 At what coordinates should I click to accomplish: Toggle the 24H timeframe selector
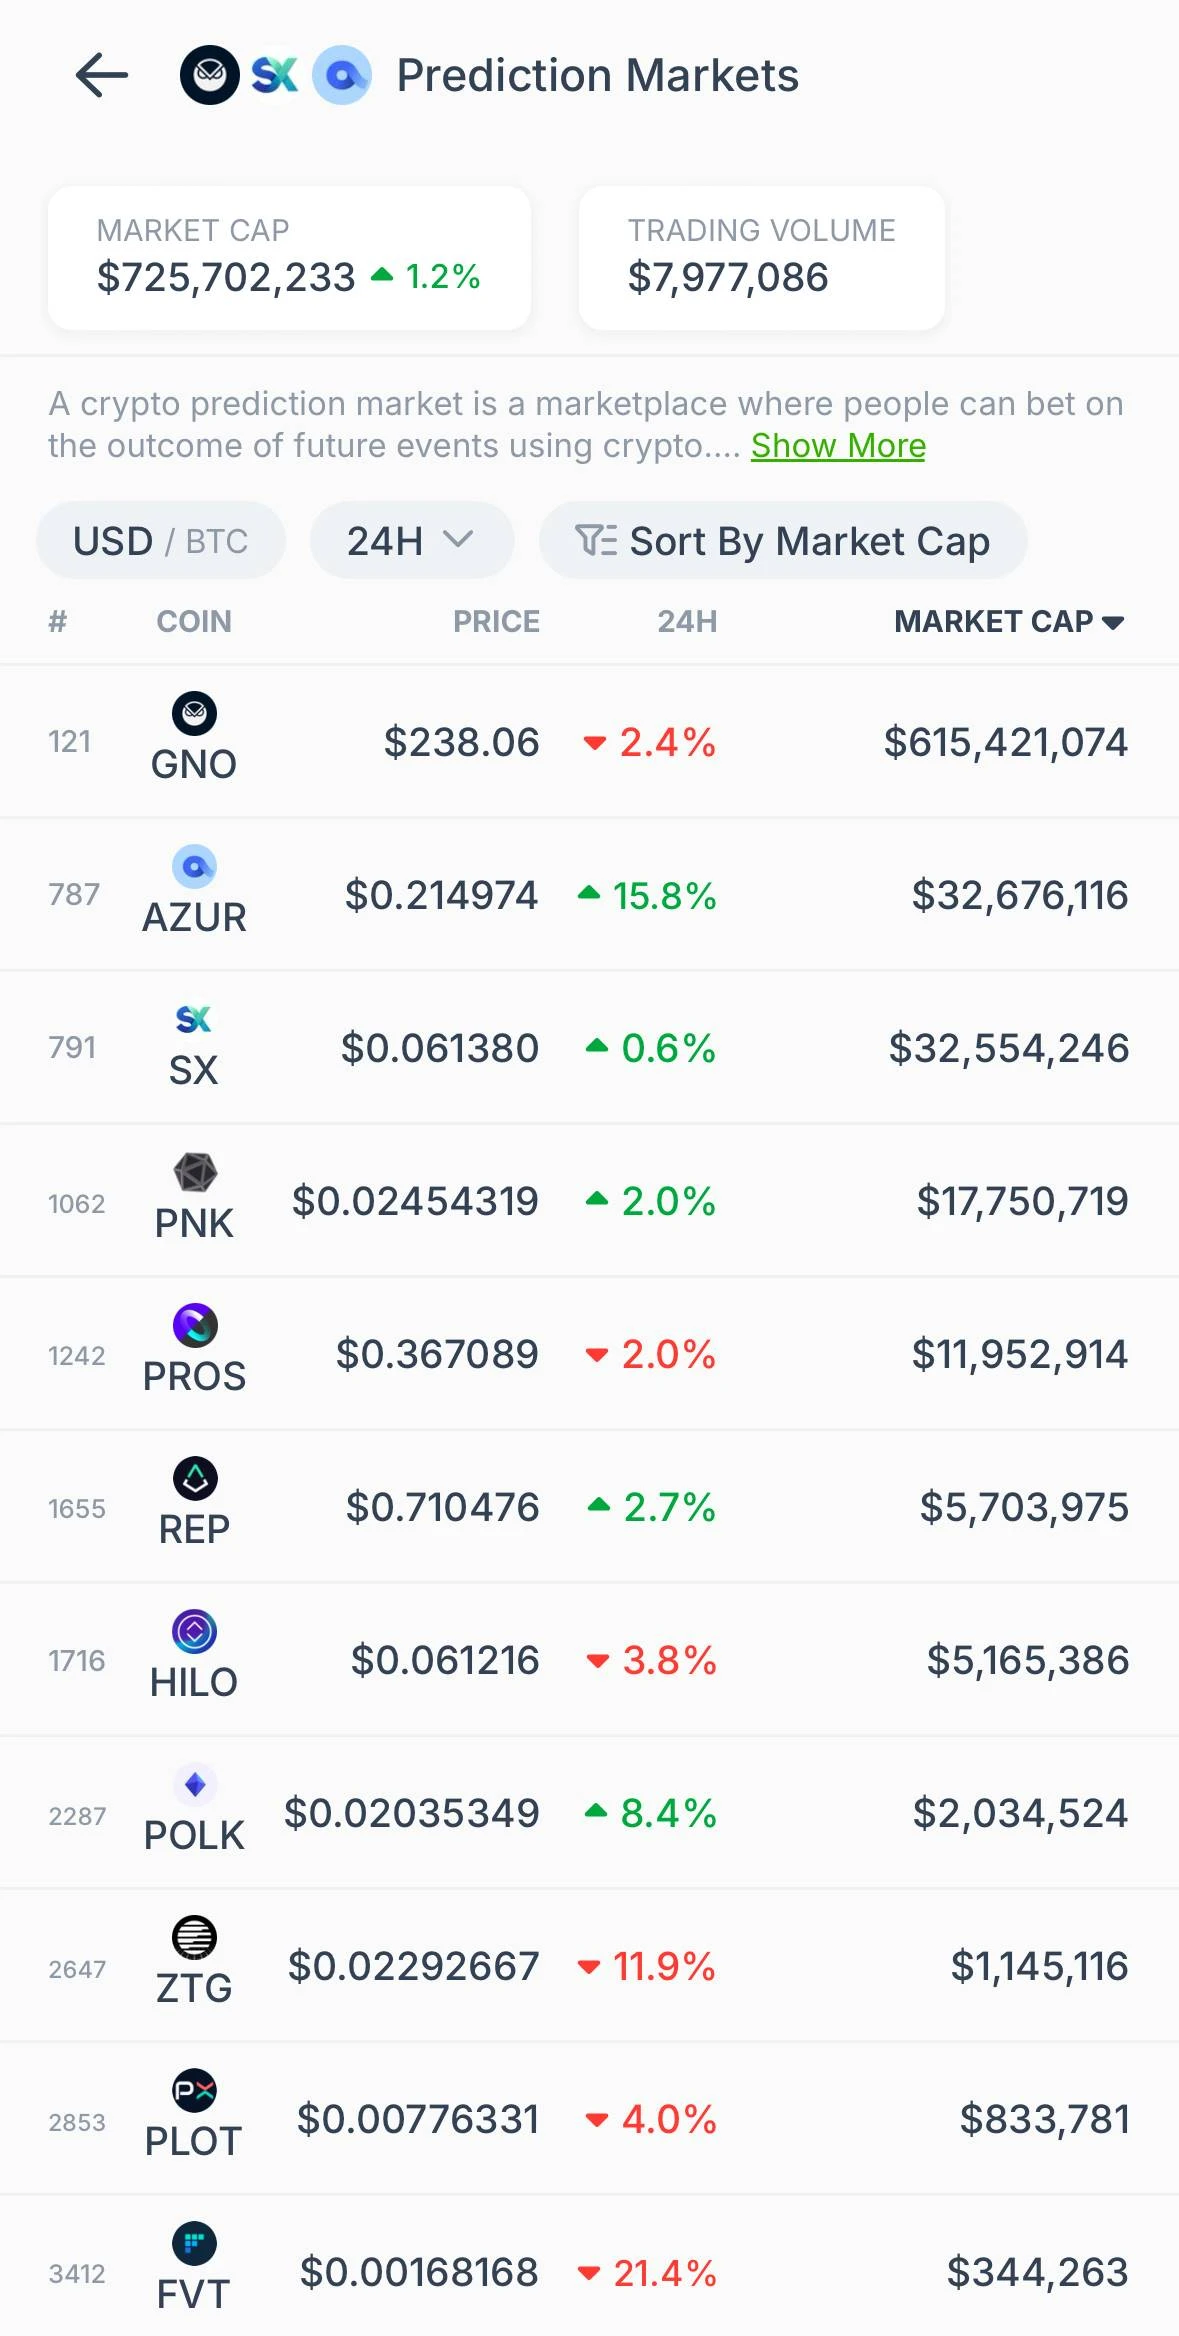click(x=411, y=540)
